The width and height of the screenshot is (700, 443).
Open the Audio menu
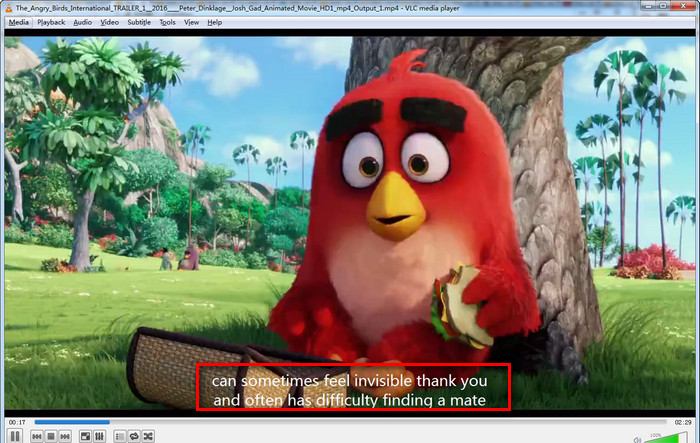point(83,22)
